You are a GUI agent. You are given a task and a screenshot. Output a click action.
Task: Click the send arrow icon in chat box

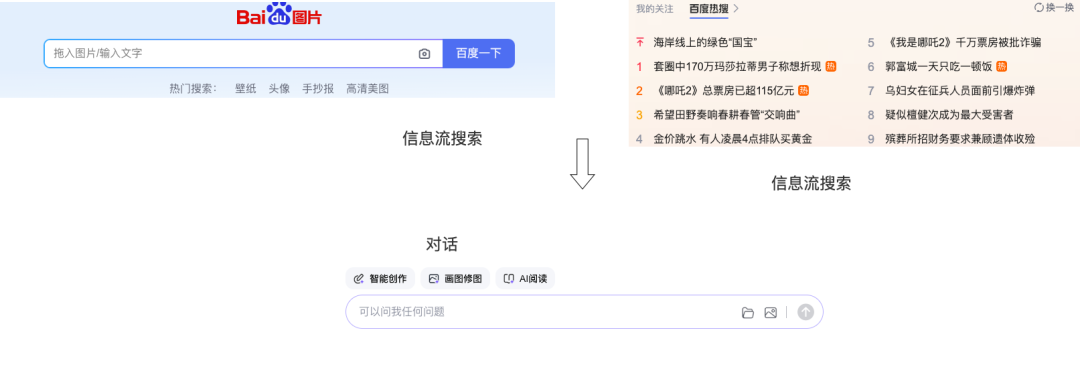coord(805,312)
